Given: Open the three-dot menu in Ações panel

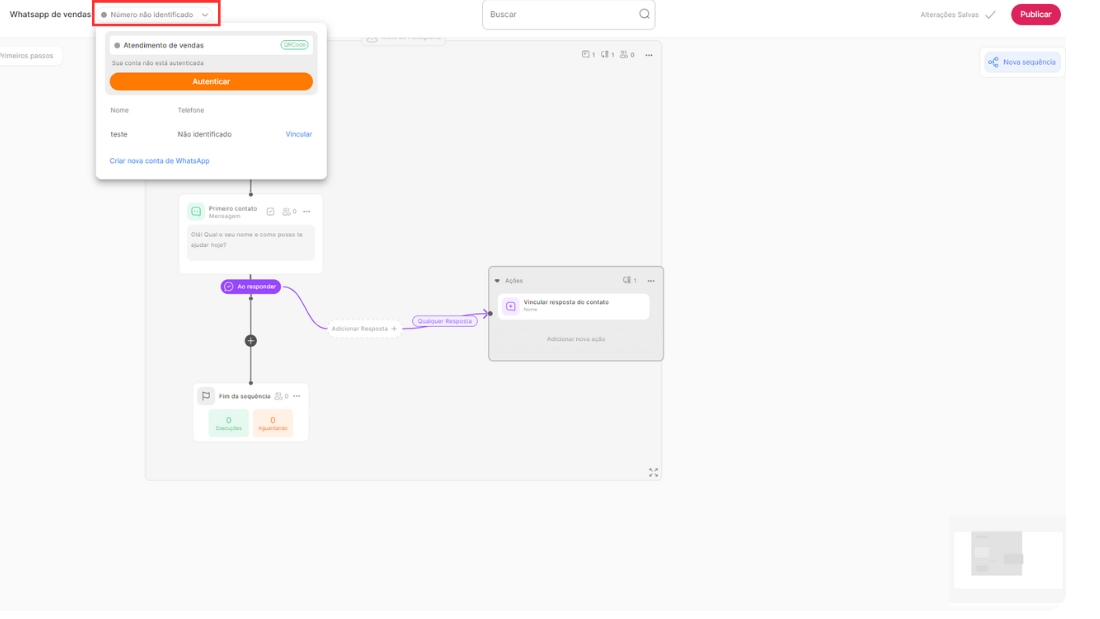Looking at the screenshot, I should click(x=650, y=281).
